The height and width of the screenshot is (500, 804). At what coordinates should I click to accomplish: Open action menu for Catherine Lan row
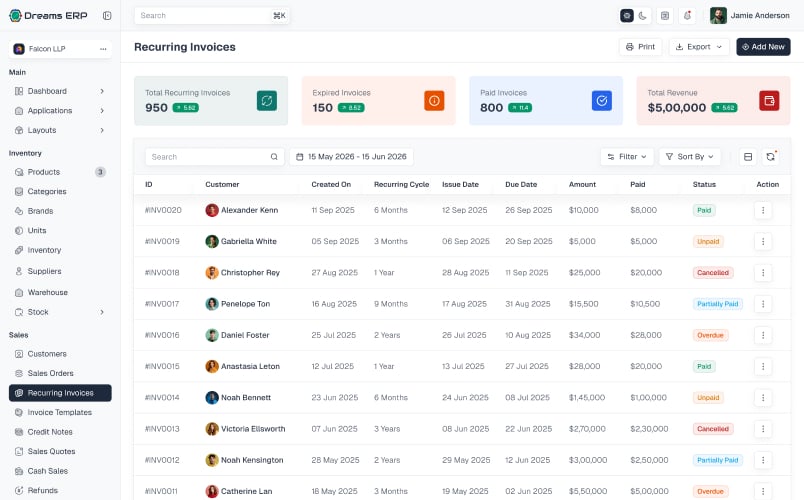pos(763,491)
